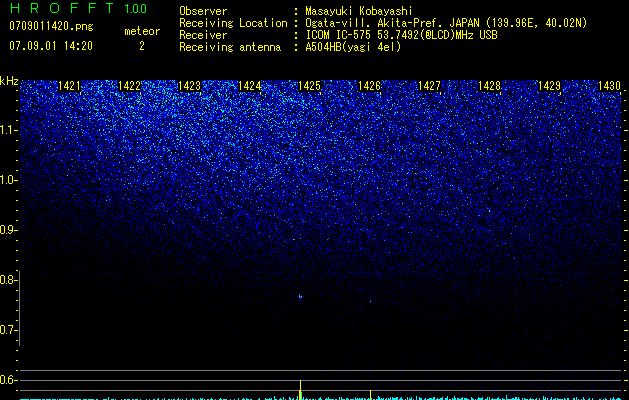
Task: Click the 1422 time marker
Action: [130, 85]
